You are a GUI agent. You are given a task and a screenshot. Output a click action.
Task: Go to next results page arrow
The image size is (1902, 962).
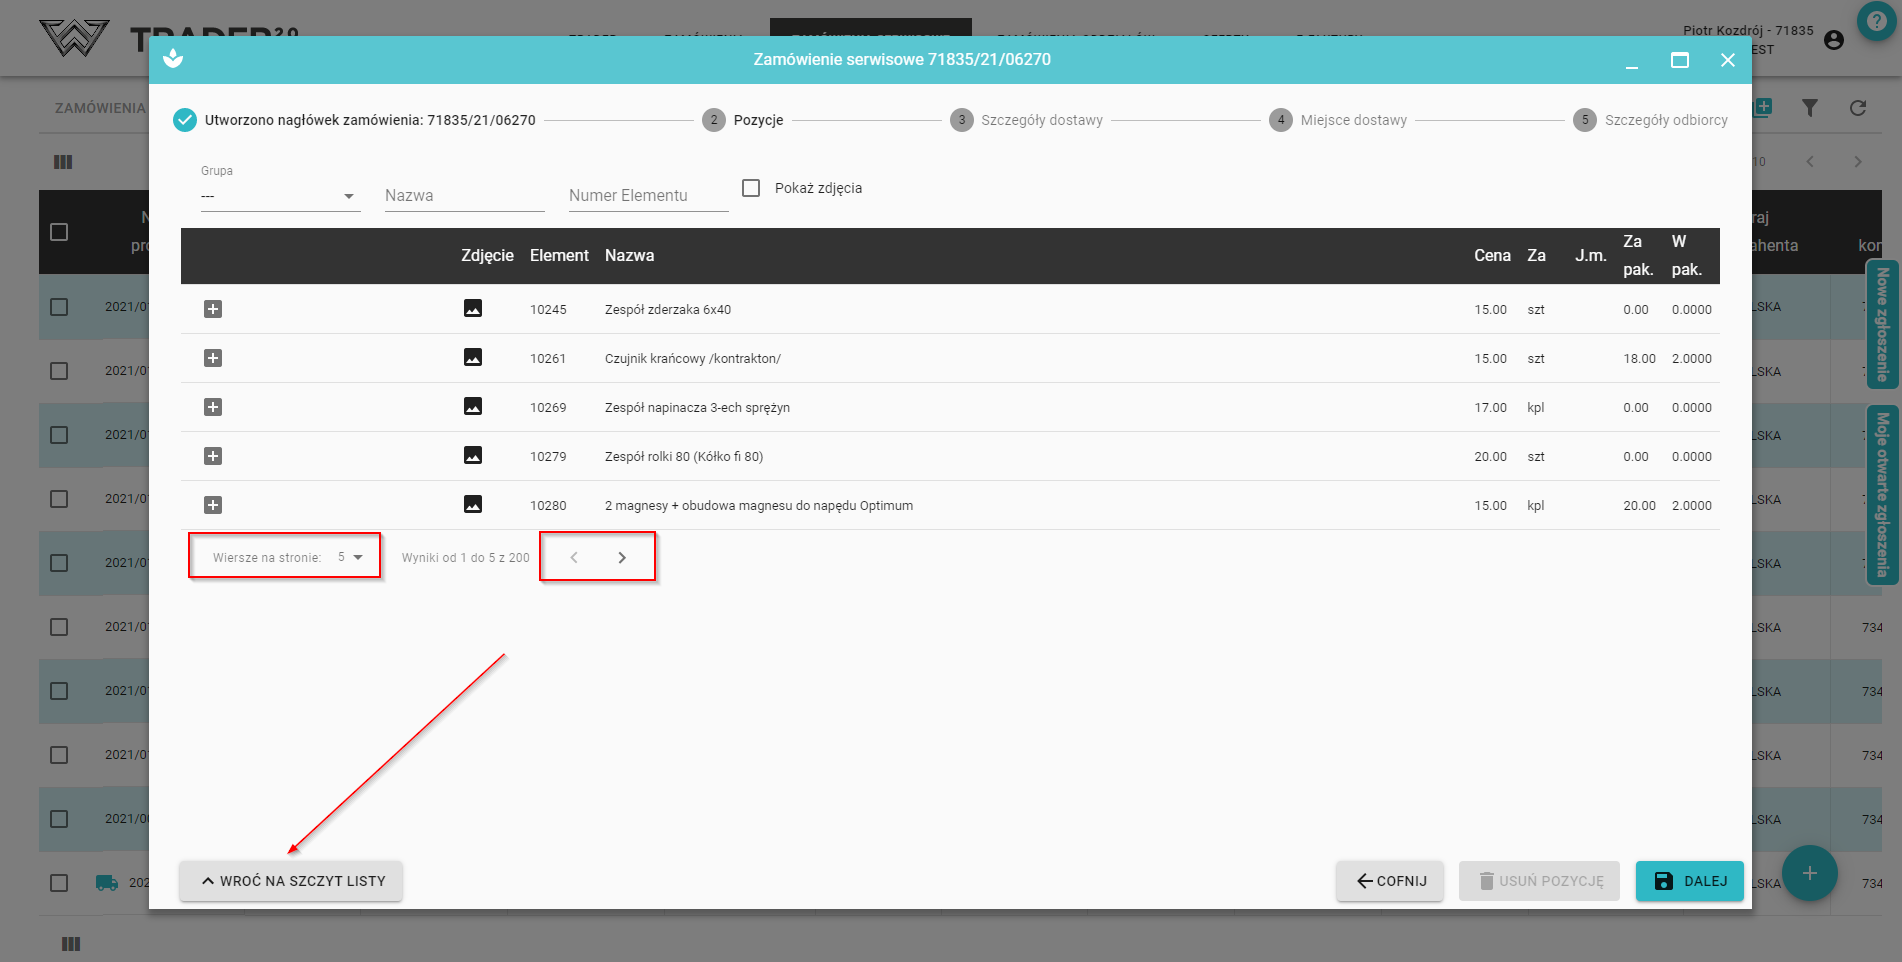pyautogui.click(x=622, y=558)
